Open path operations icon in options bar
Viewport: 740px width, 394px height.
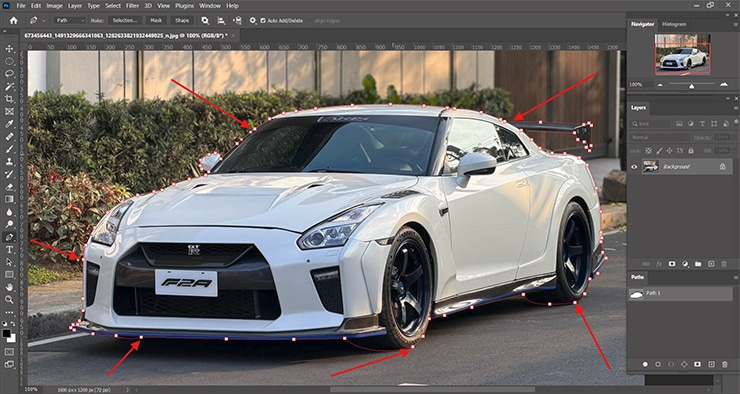coord(205,20)
